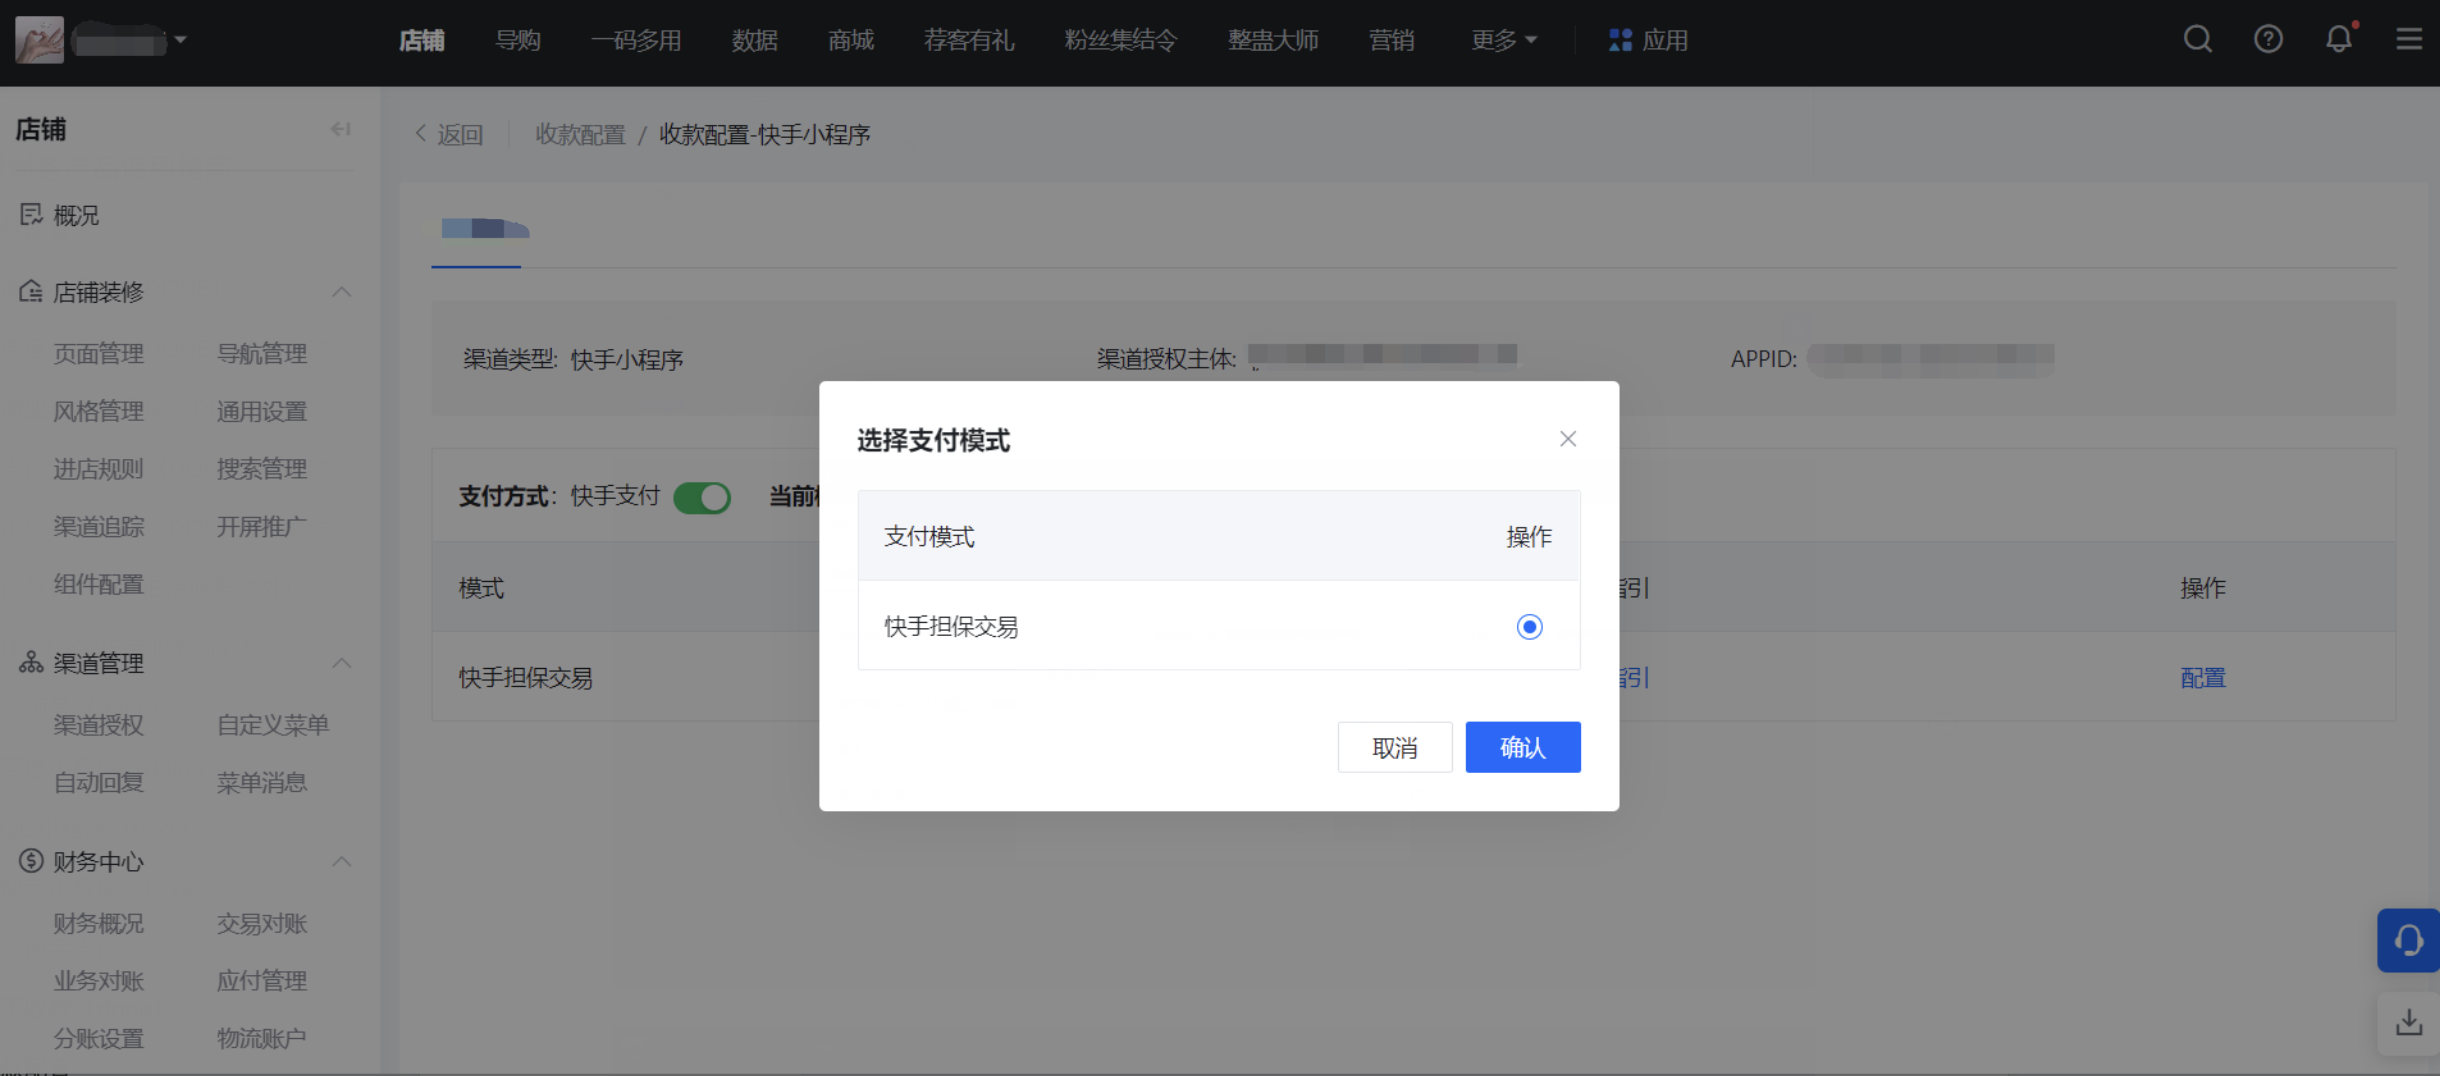This screenshot has height=1076, width=2440.
Task: Open 物流账户 in sidebar
Action: (262, 1038)
